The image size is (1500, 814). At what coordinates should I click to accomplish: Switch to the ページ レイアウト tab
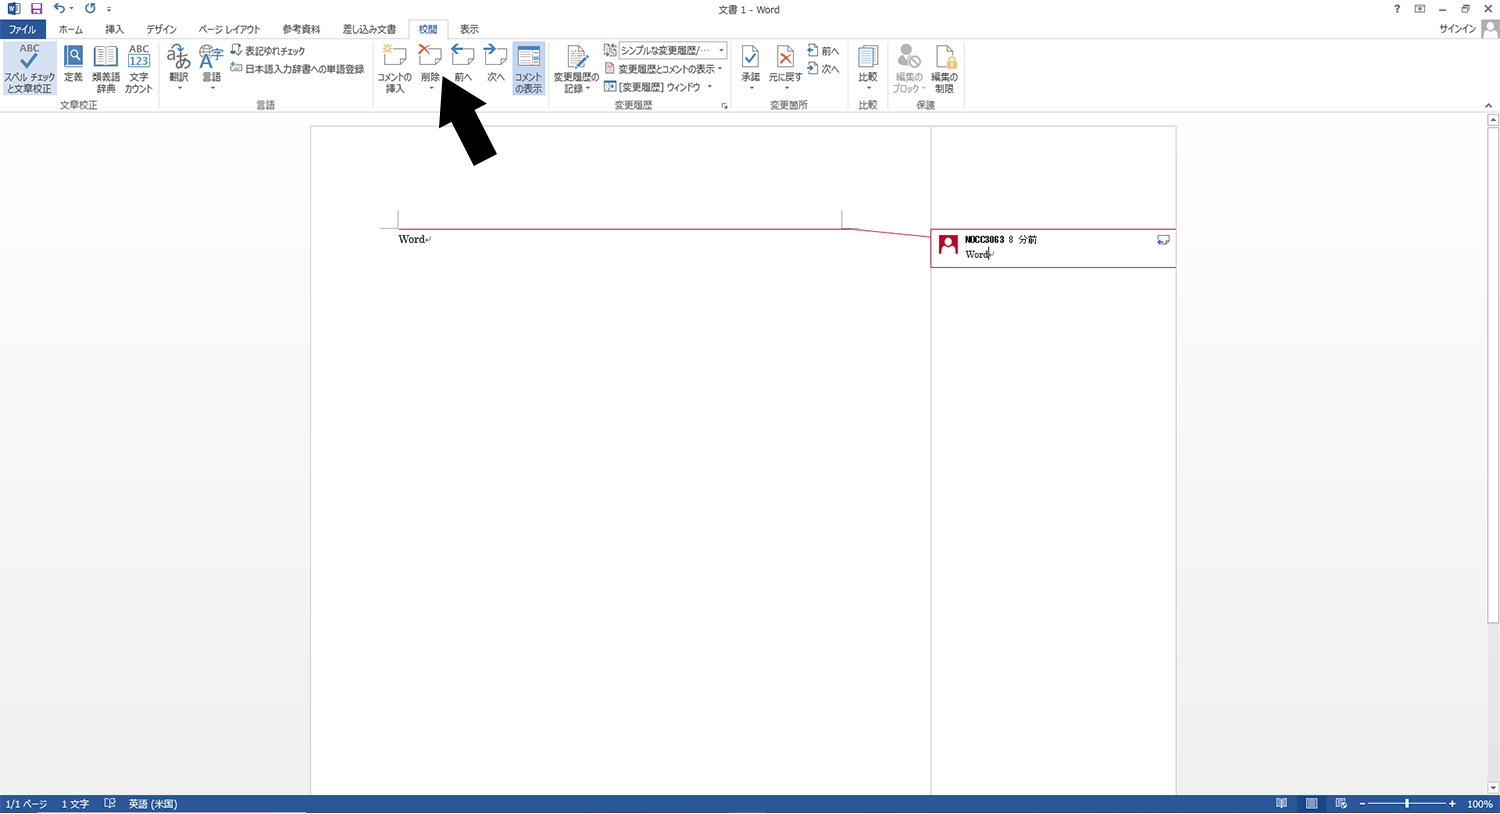pos(229,29)
